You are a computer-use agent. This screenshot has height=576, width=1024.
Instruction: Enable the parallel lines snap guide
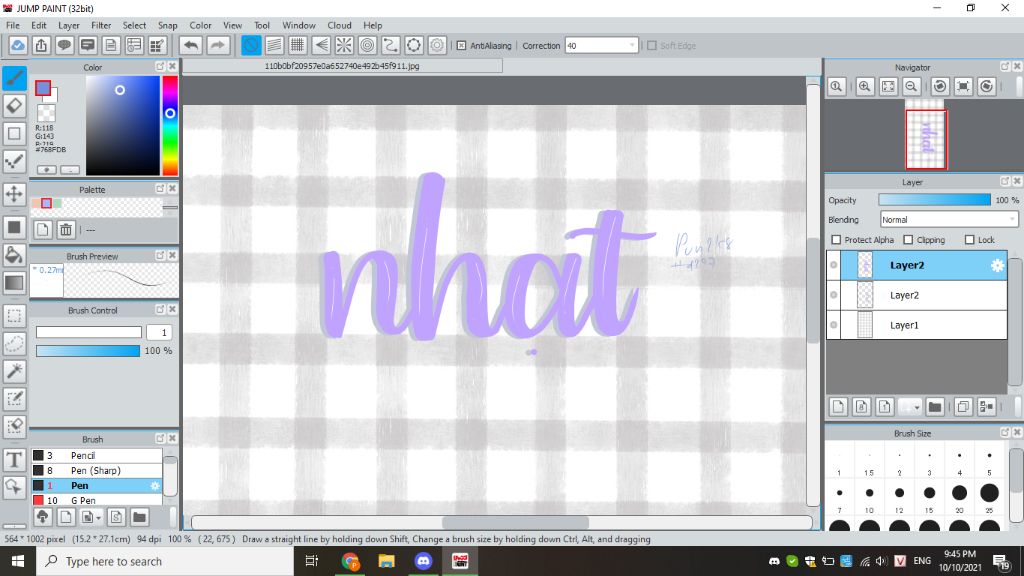coord(274,45)
